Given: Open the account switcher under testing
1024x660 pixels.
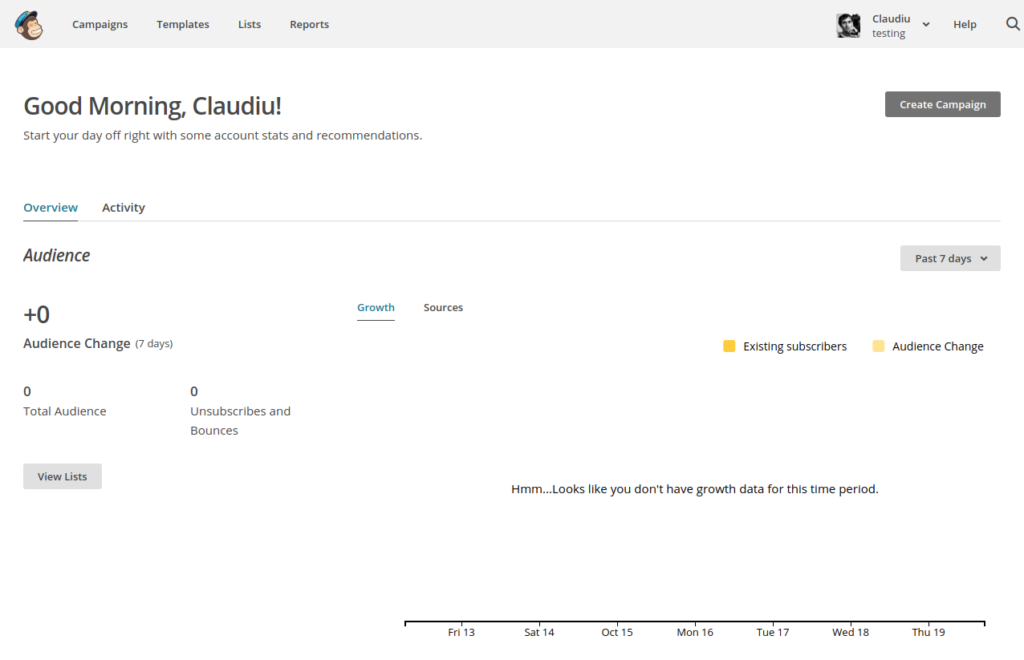Looking at the screenshot, I should click(888, 33).
